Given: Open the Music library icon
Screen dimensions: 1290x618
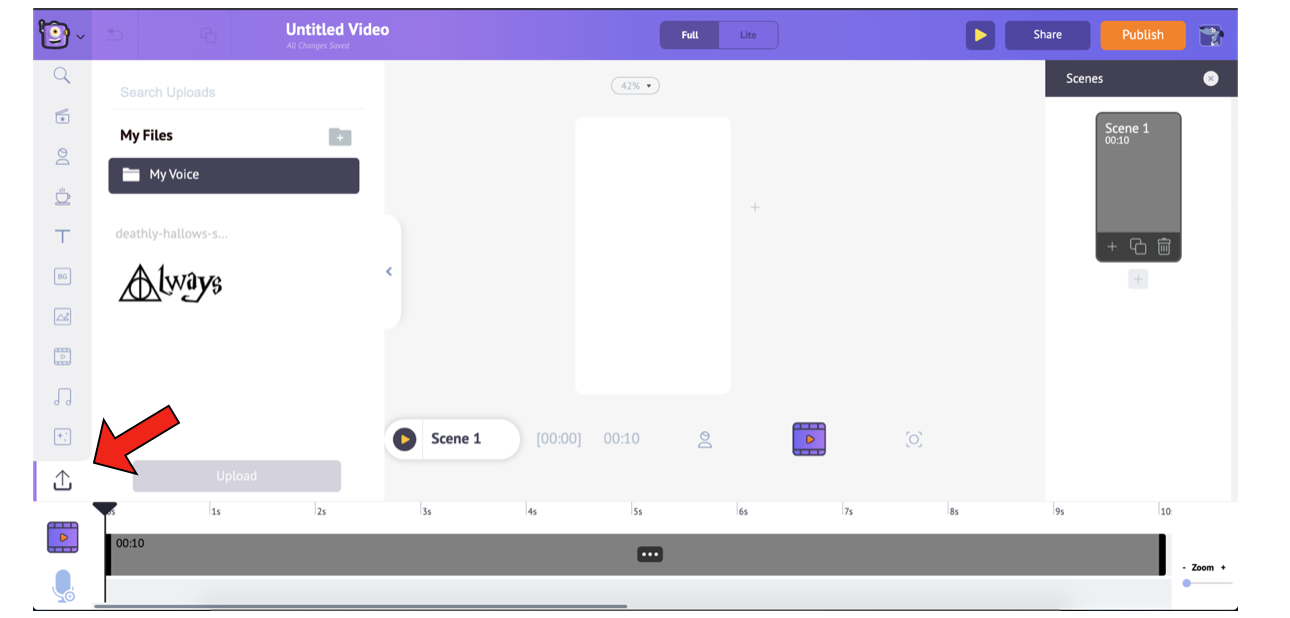Looking at the screenshot, I should (x=63, y=397).
